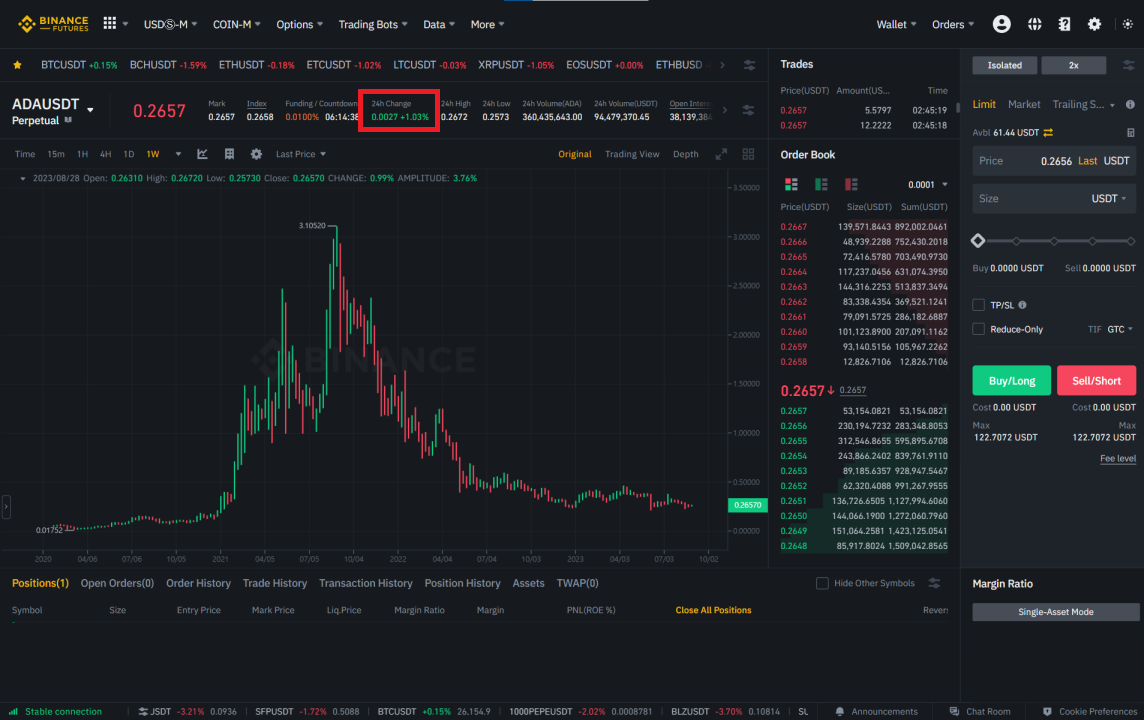
Task: Open the language globe icon
Action: coord(1035,24)
